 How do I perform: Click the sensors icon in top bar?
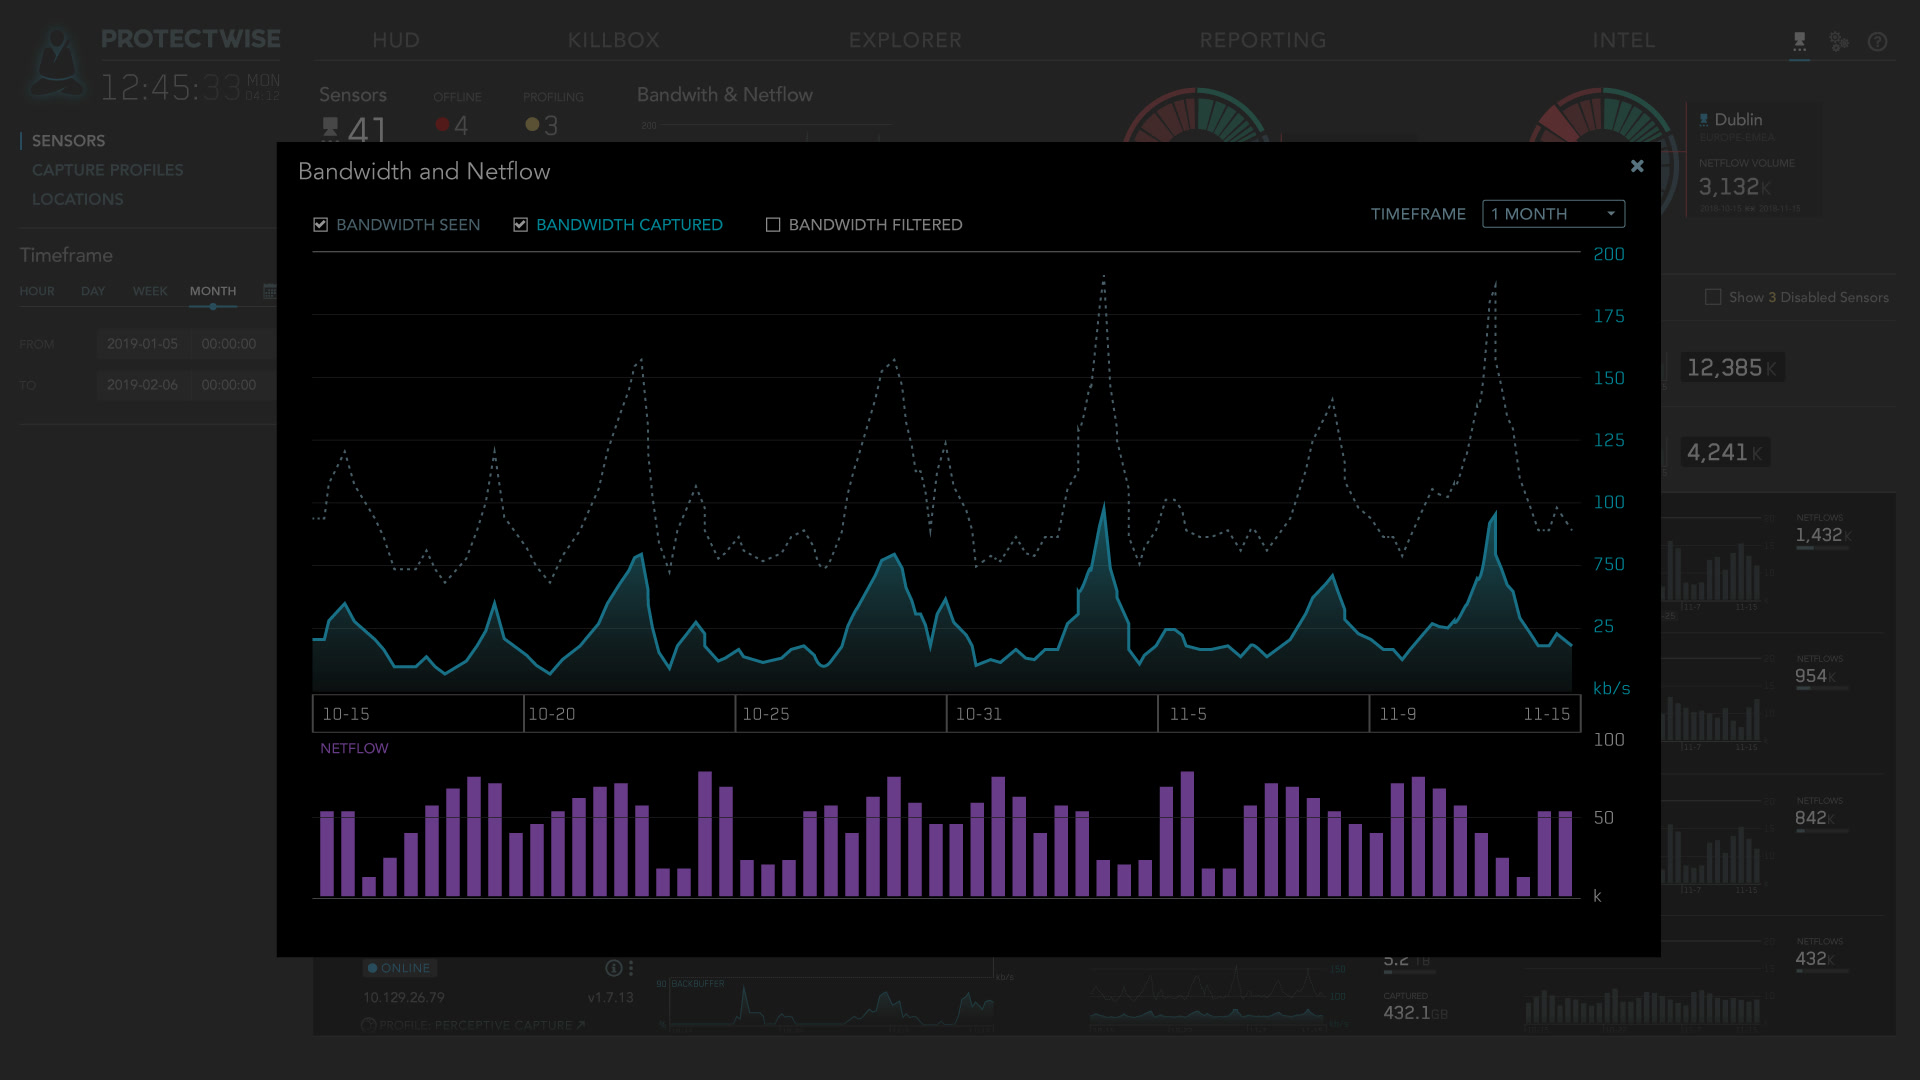pos(1799,41)
